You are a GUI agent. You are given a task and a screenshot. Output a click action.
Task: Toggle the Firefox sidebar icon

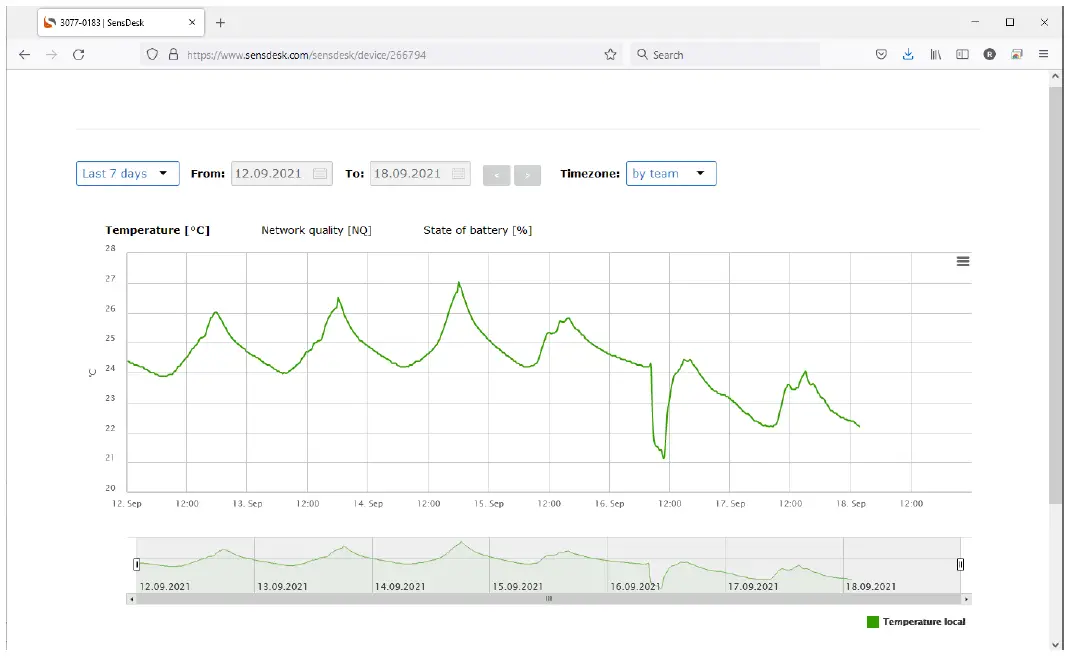962,55
